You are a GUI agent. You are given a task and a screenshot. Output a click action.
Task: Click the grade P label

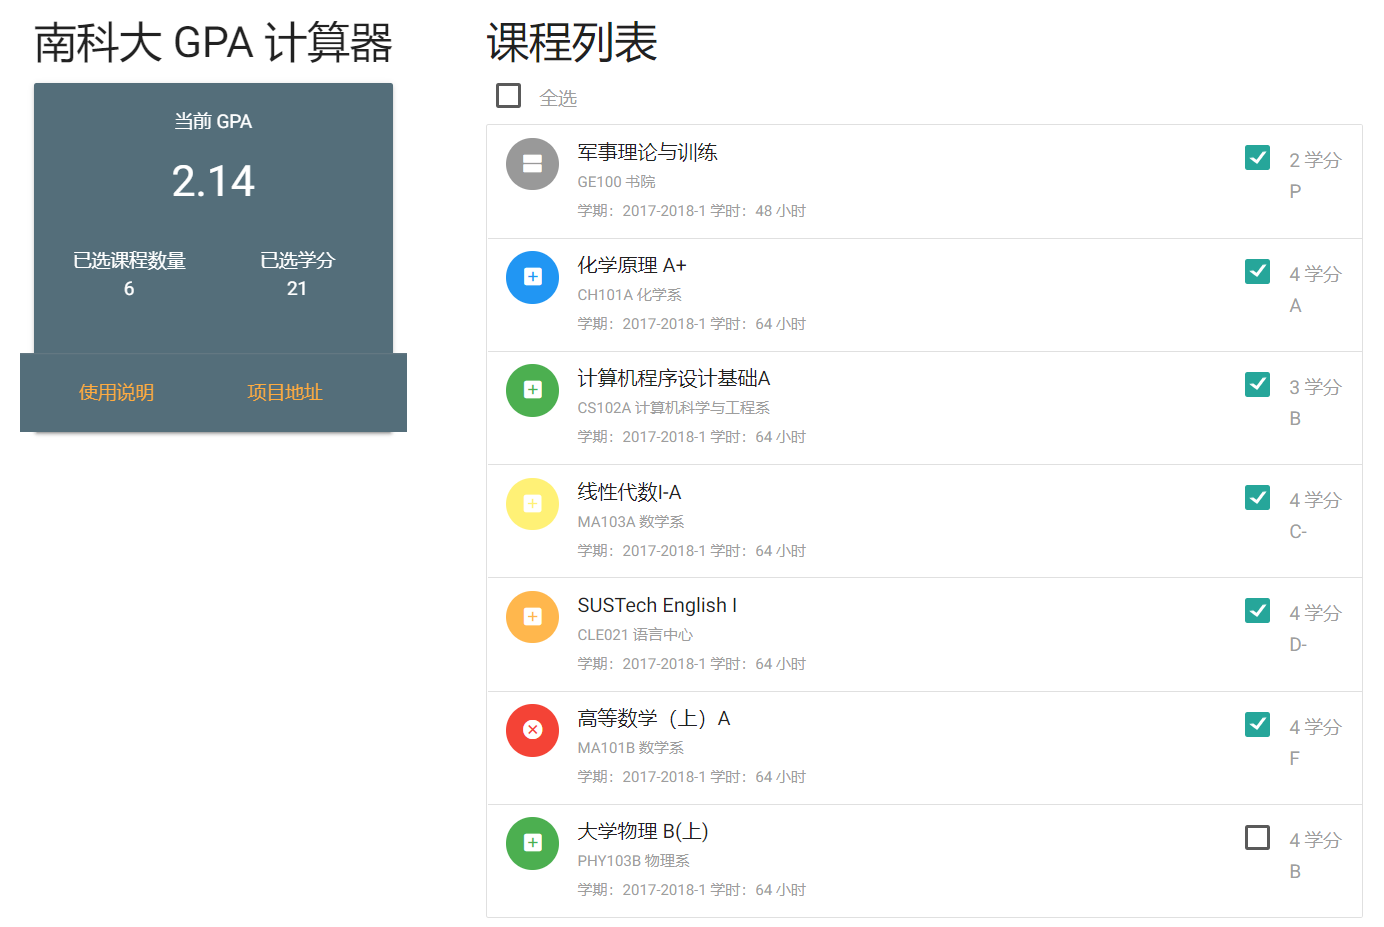(1295, 192)
